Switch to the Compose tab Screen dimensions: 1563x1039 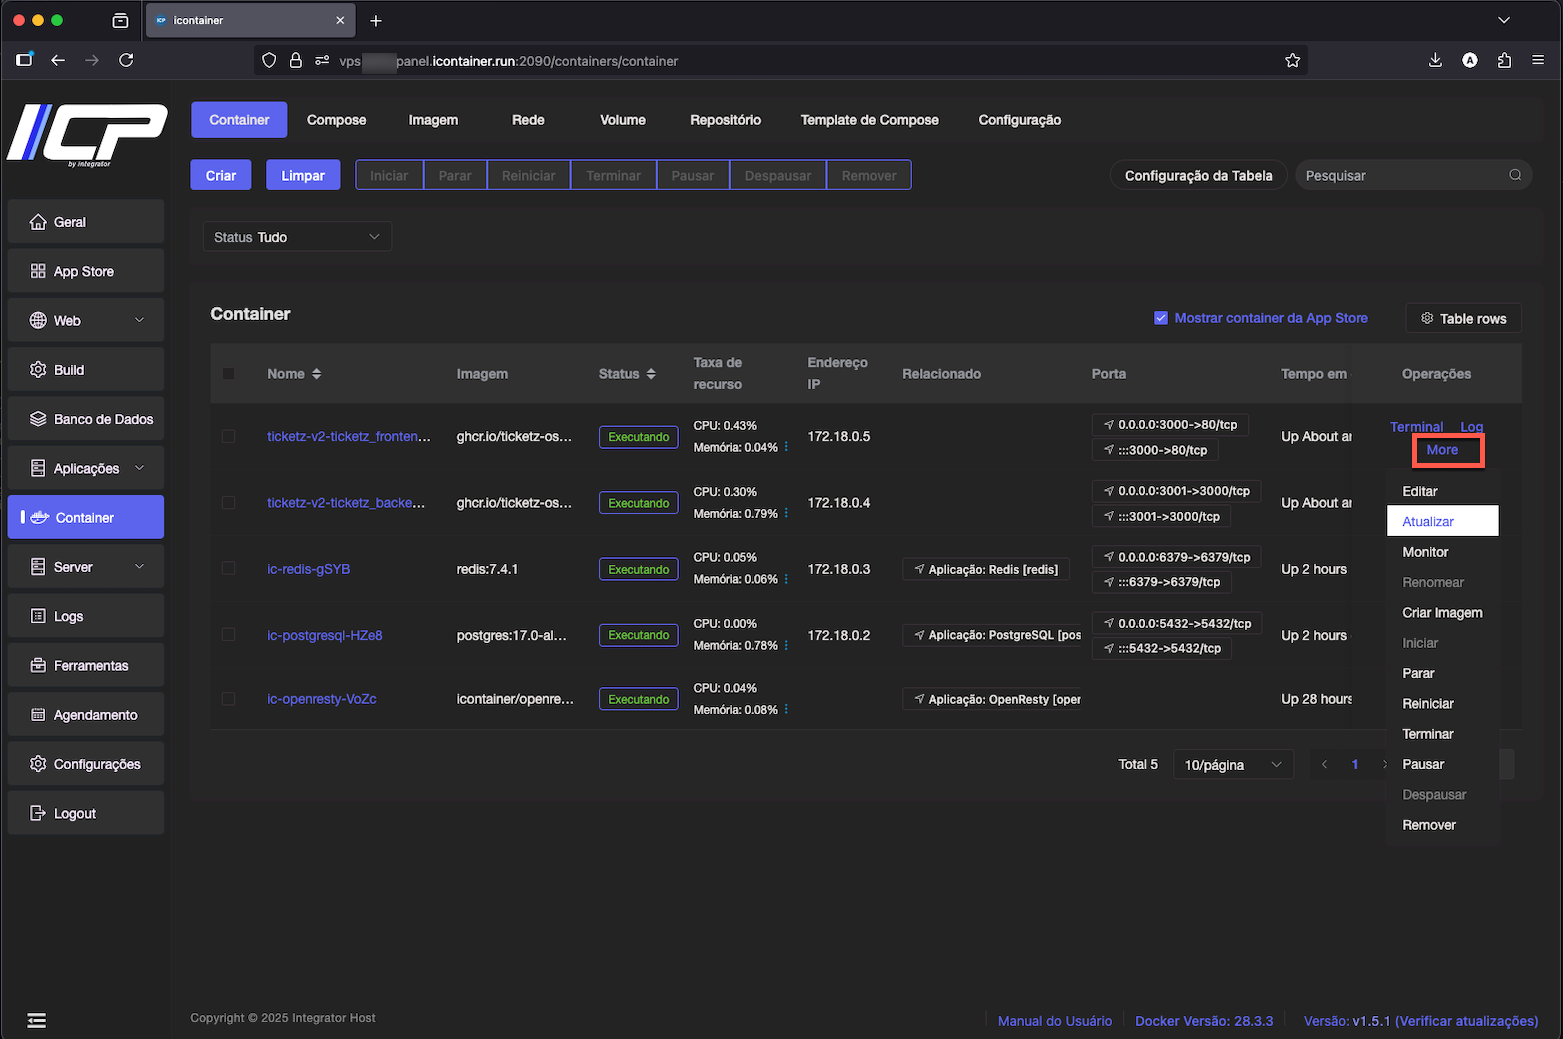pyautogui.click(x=336, y=120)
